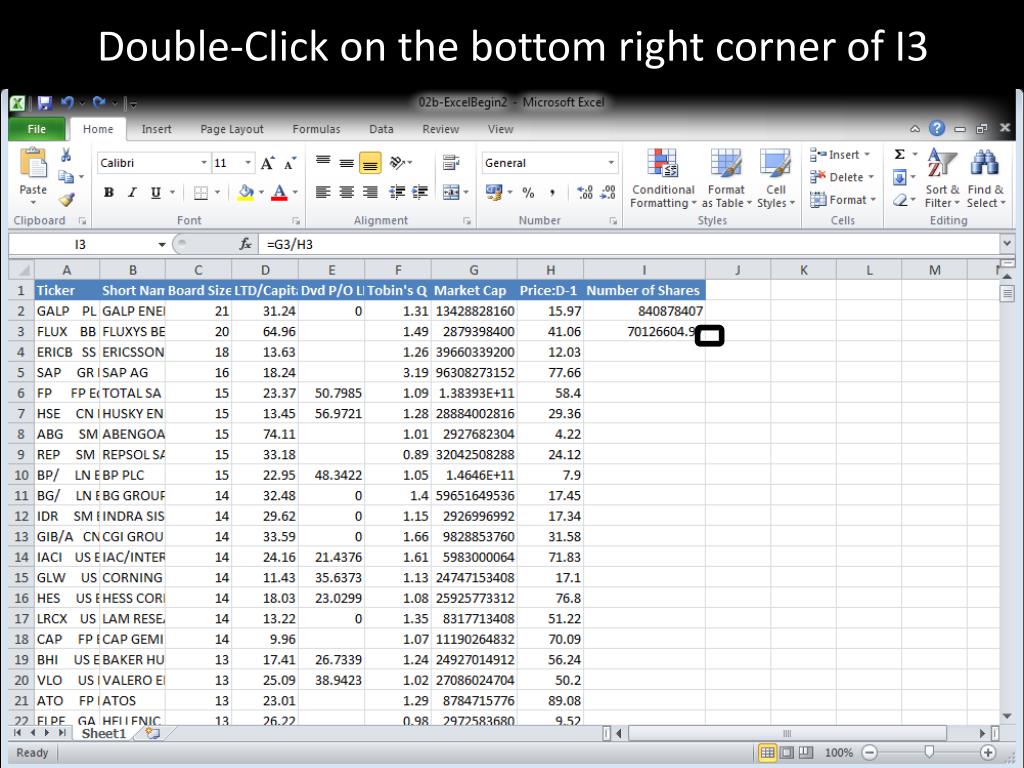Click the zoom slider handle
1024x768 pixels.
click(x=929, y=752)
